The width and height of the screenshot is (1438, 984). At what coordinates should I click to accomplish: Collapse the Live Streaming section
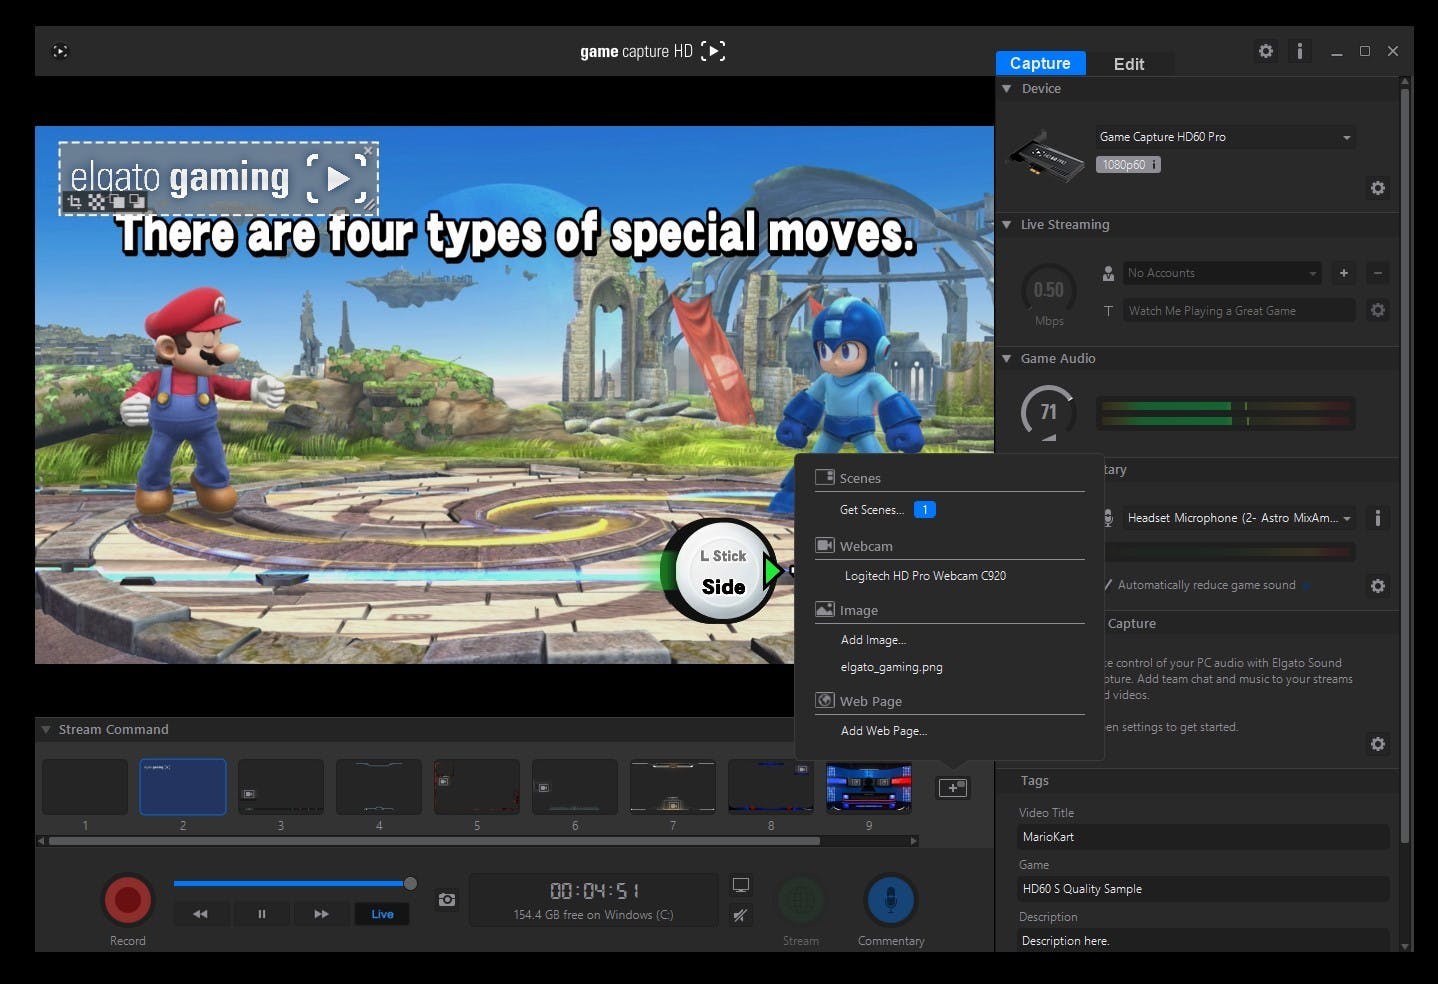(x=1006, y=225)
